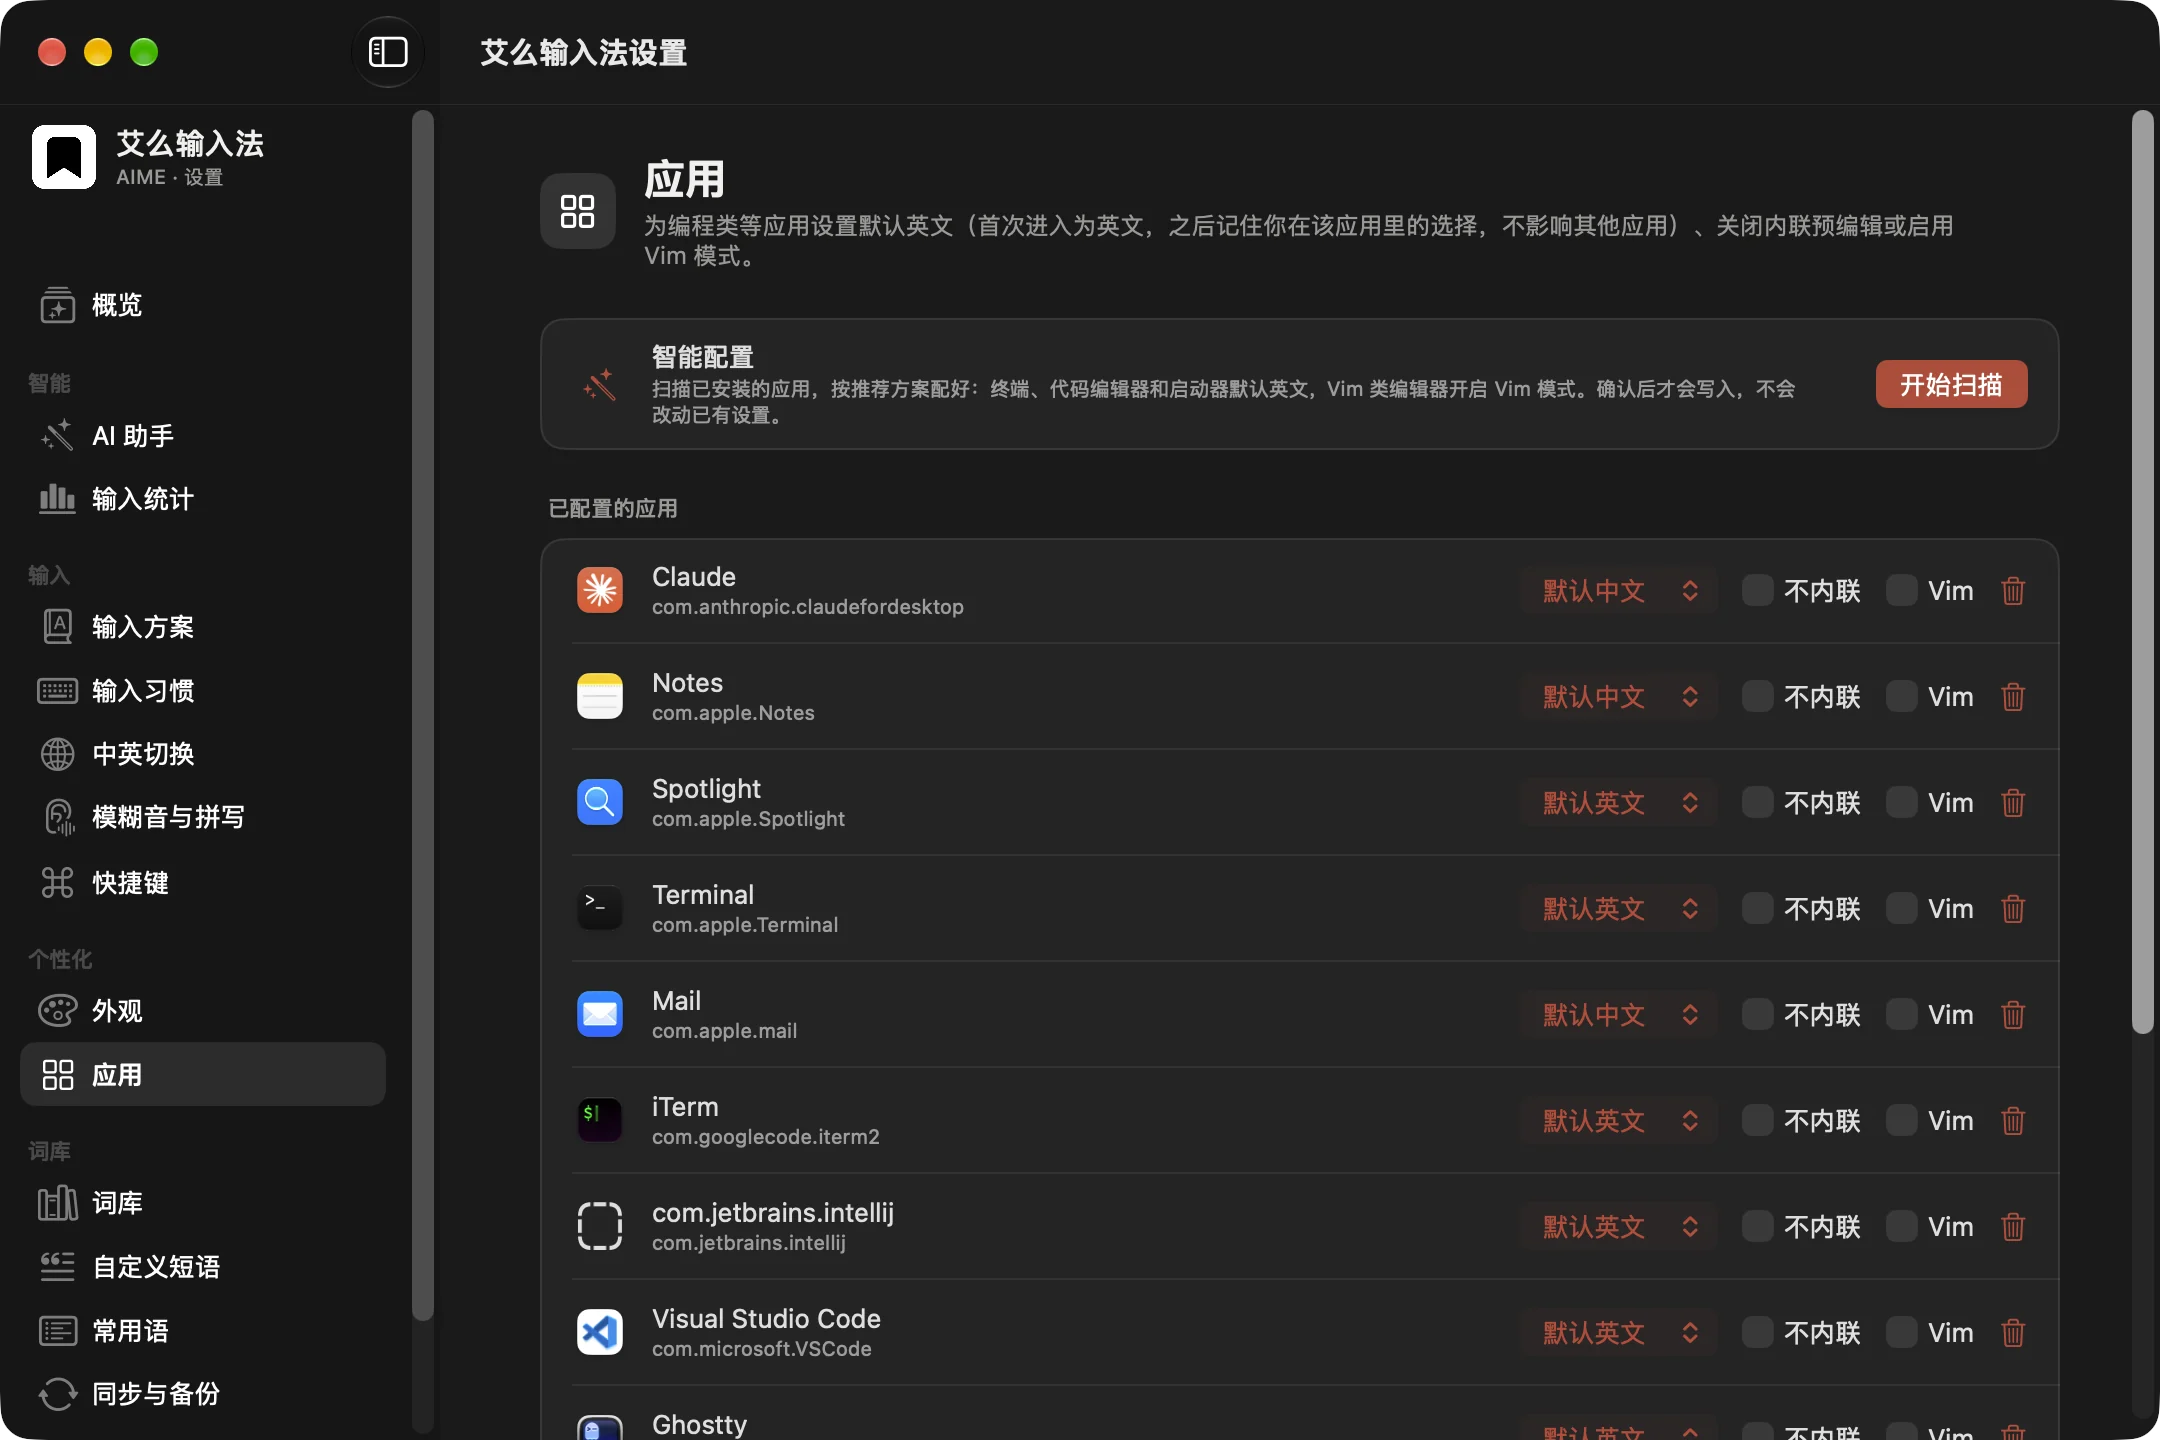Click the Mail app icon
This screenshot has width=2160, height=1440.
[600, 1015]
